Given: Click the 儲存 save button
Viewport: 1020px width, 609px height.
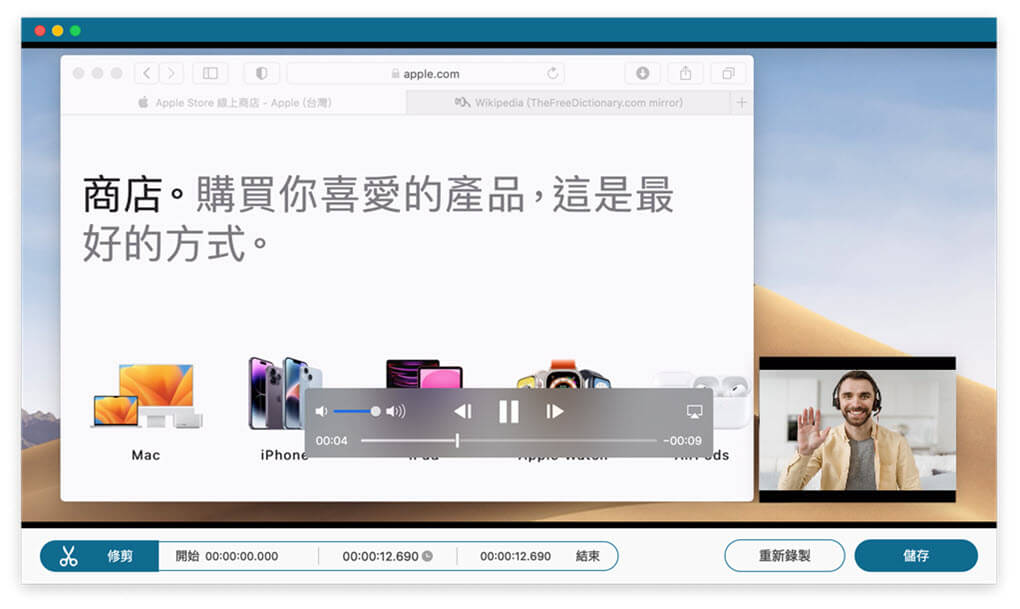Looking at the screenshot, I should pos(916,556).
